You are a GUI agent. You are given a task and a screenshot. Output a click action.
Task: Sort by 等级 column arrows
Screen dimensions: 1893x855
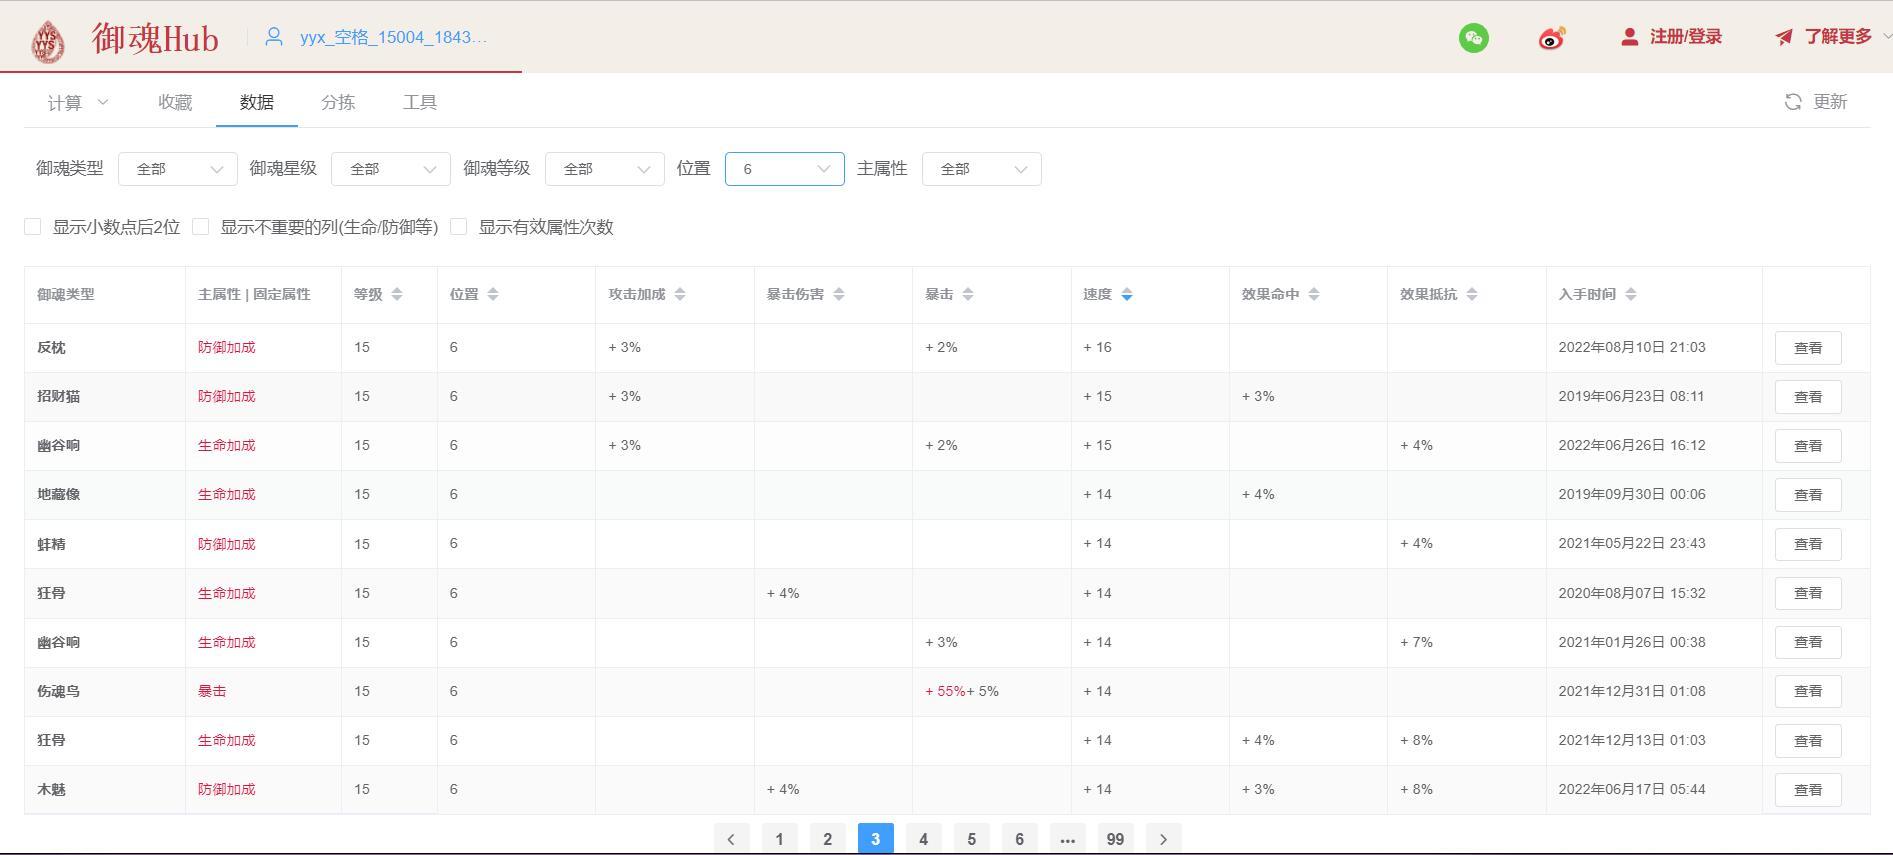[x=397, y=294]
